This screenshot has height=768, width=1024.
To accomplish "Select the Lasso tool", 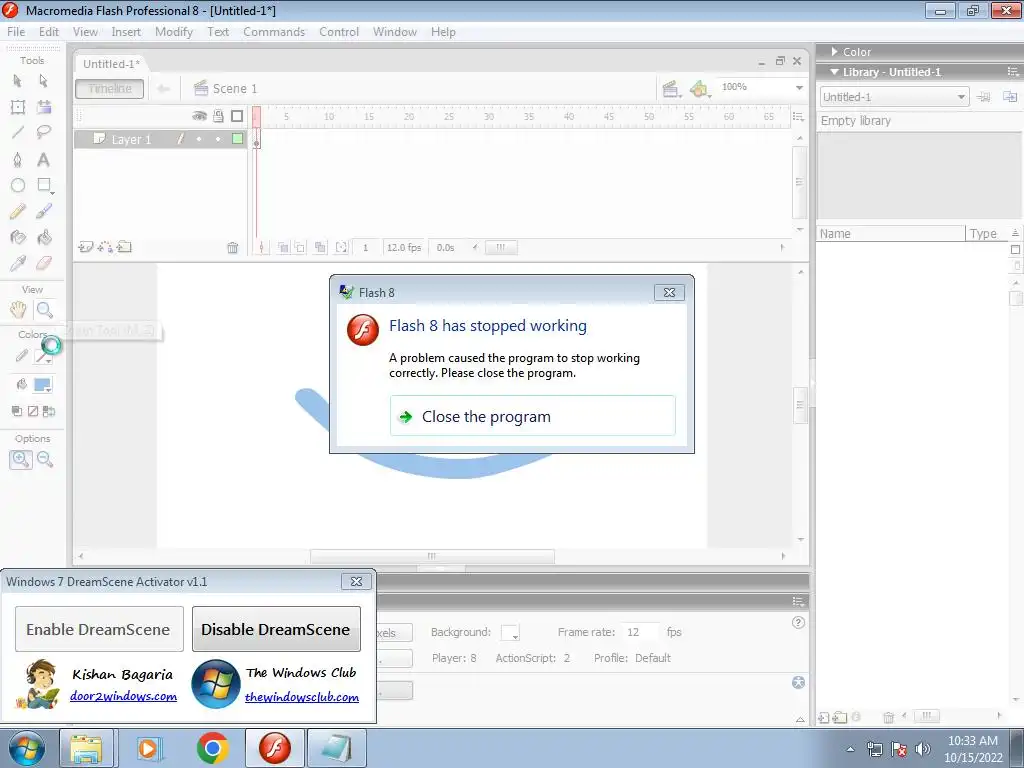I will tap(44, 133).
